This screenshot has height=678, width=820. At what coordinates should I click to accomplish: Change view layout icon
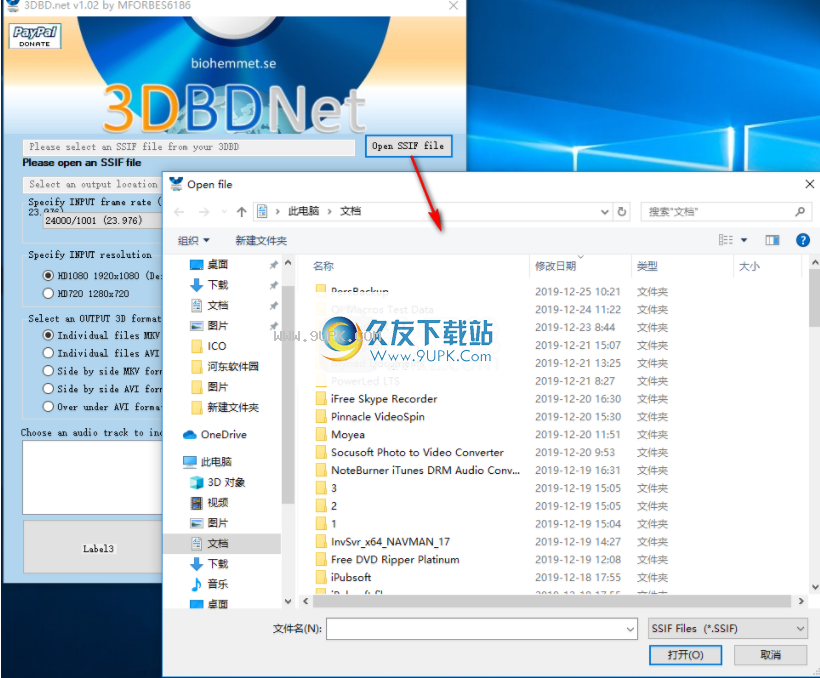(x=725, y=240)
